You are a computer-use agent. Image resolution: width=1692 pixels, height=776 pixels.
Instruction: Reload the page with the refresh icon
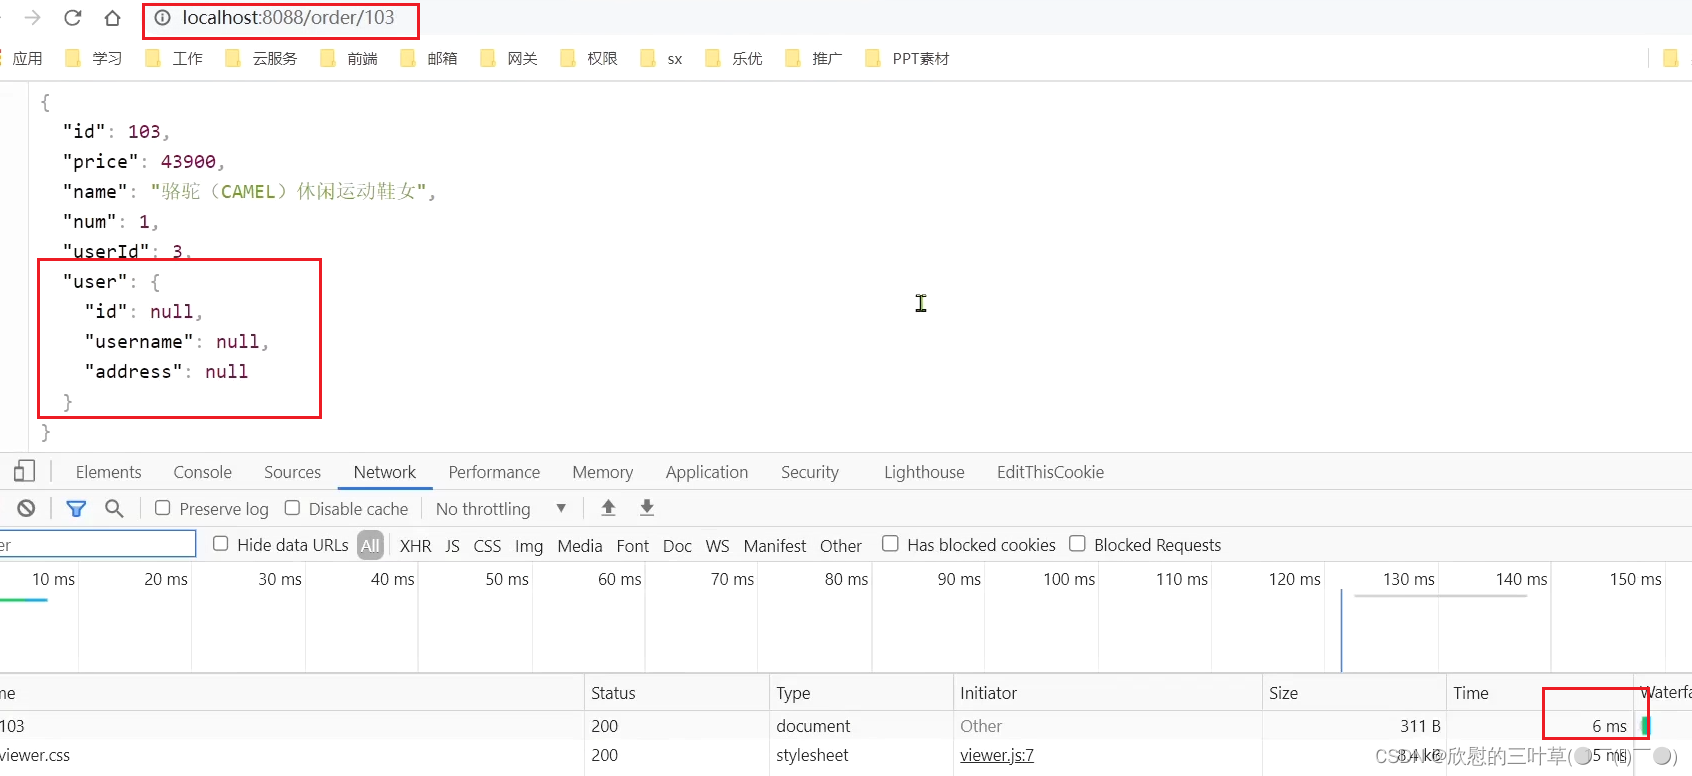click(72, 18)
